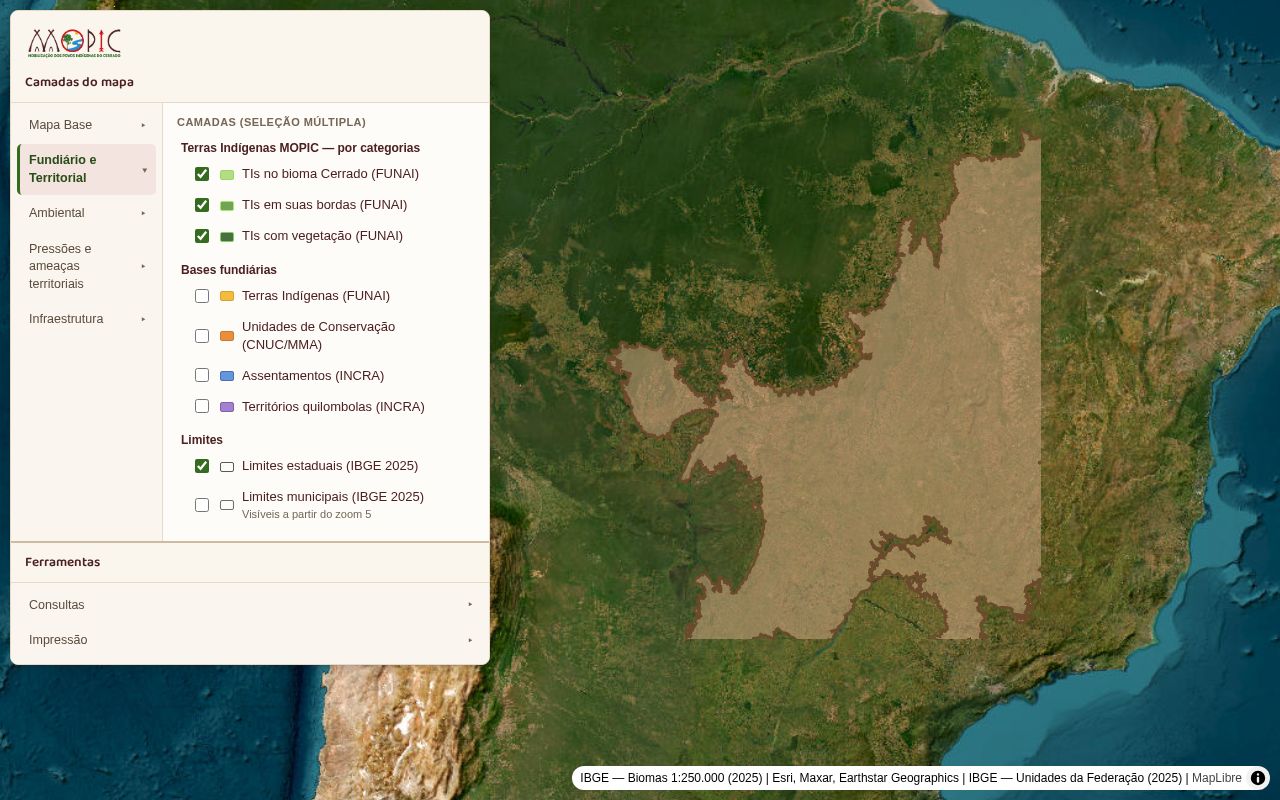Click the Camadas do mapa heading
The width and height of the screenshot is (1280, 800).
click(79, 82)
